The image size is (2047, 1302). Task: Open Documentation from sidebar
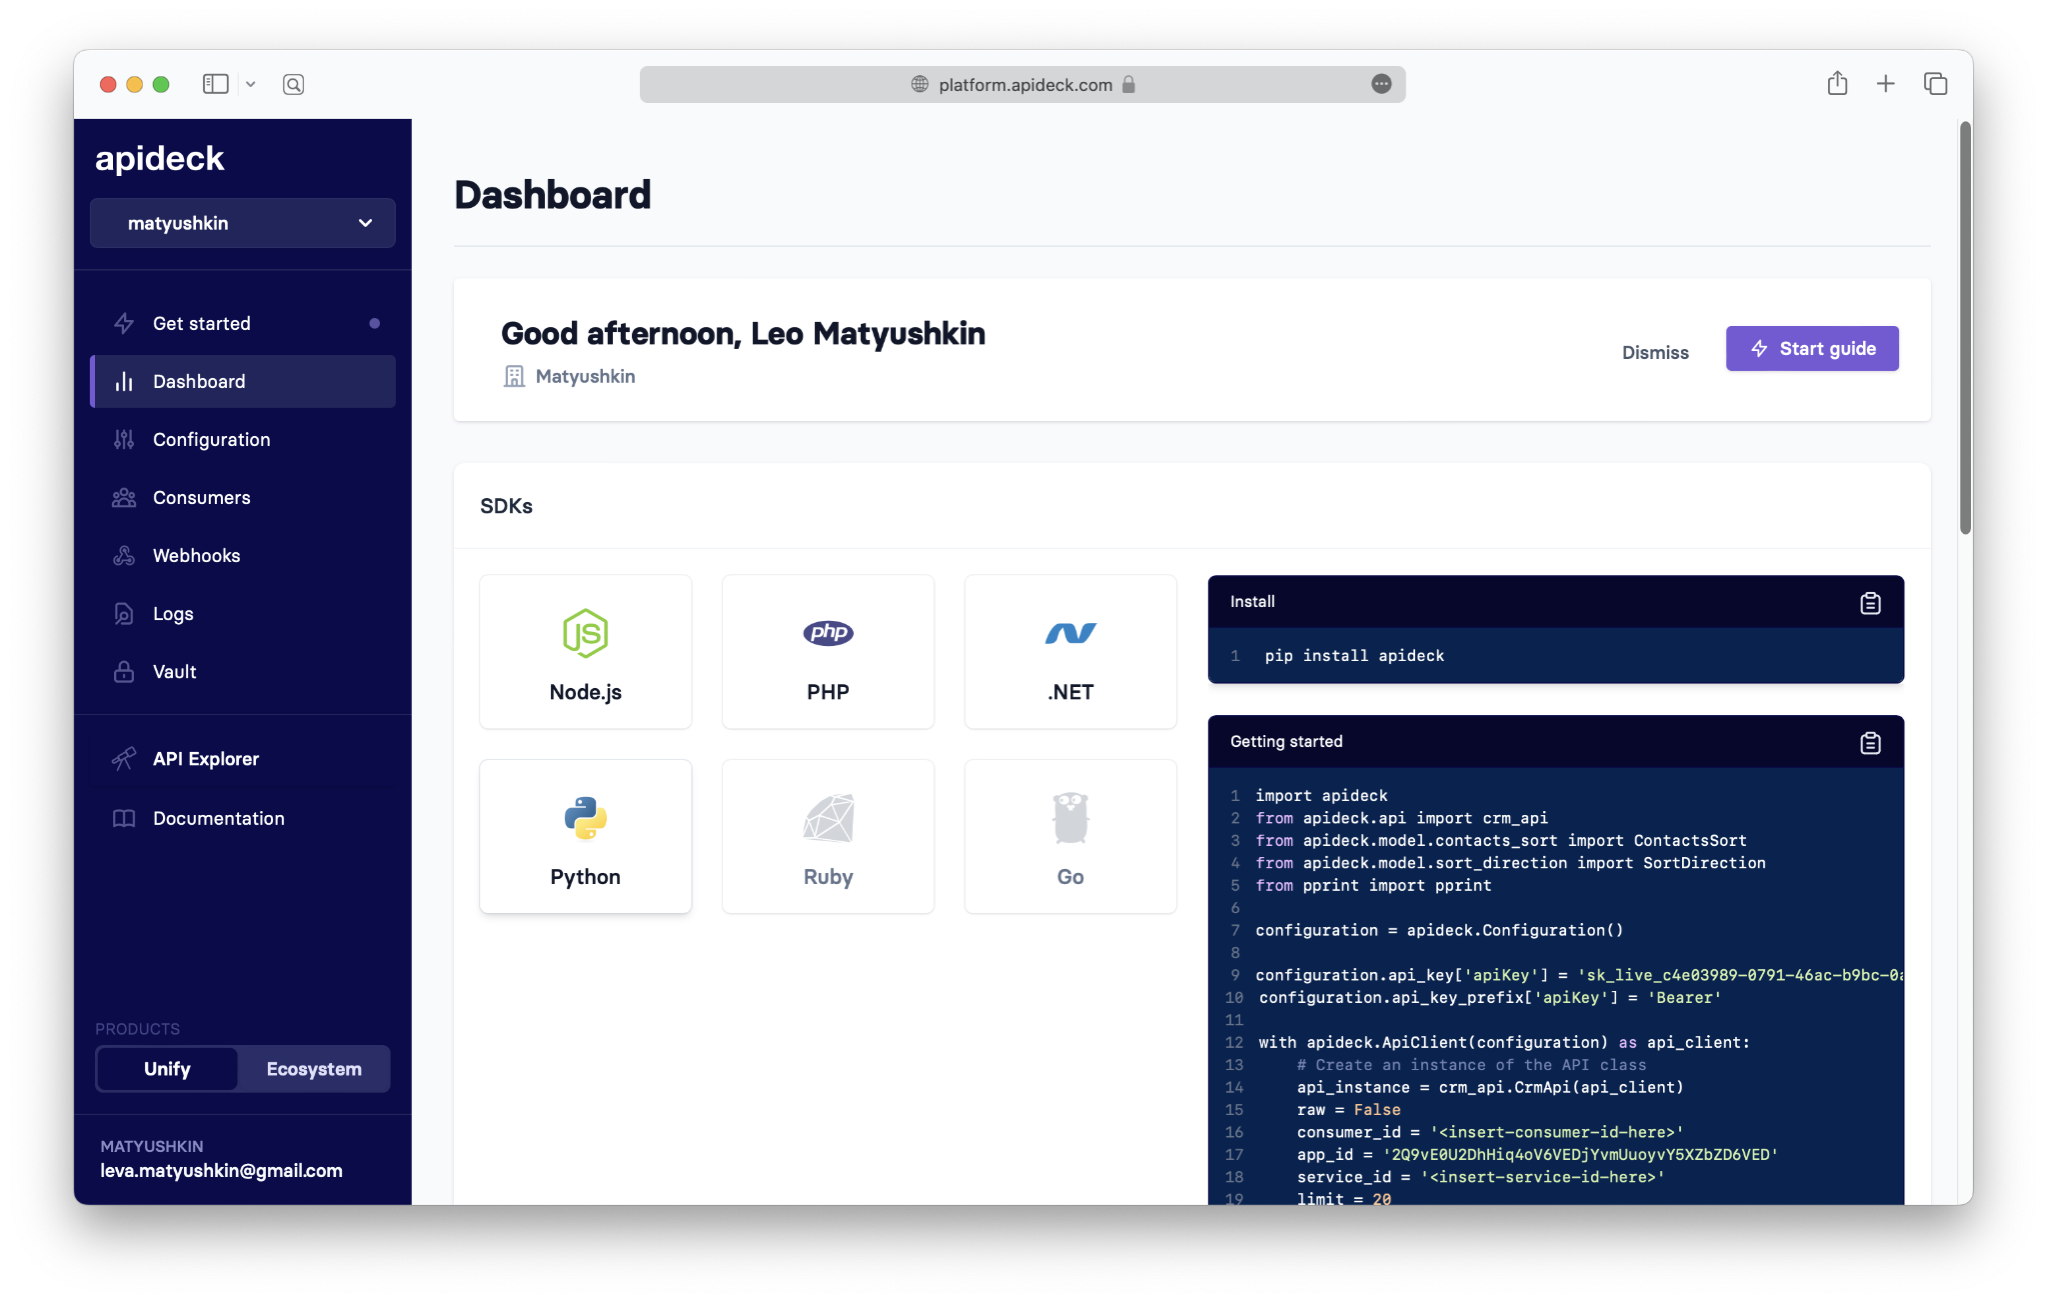(216, 817)
